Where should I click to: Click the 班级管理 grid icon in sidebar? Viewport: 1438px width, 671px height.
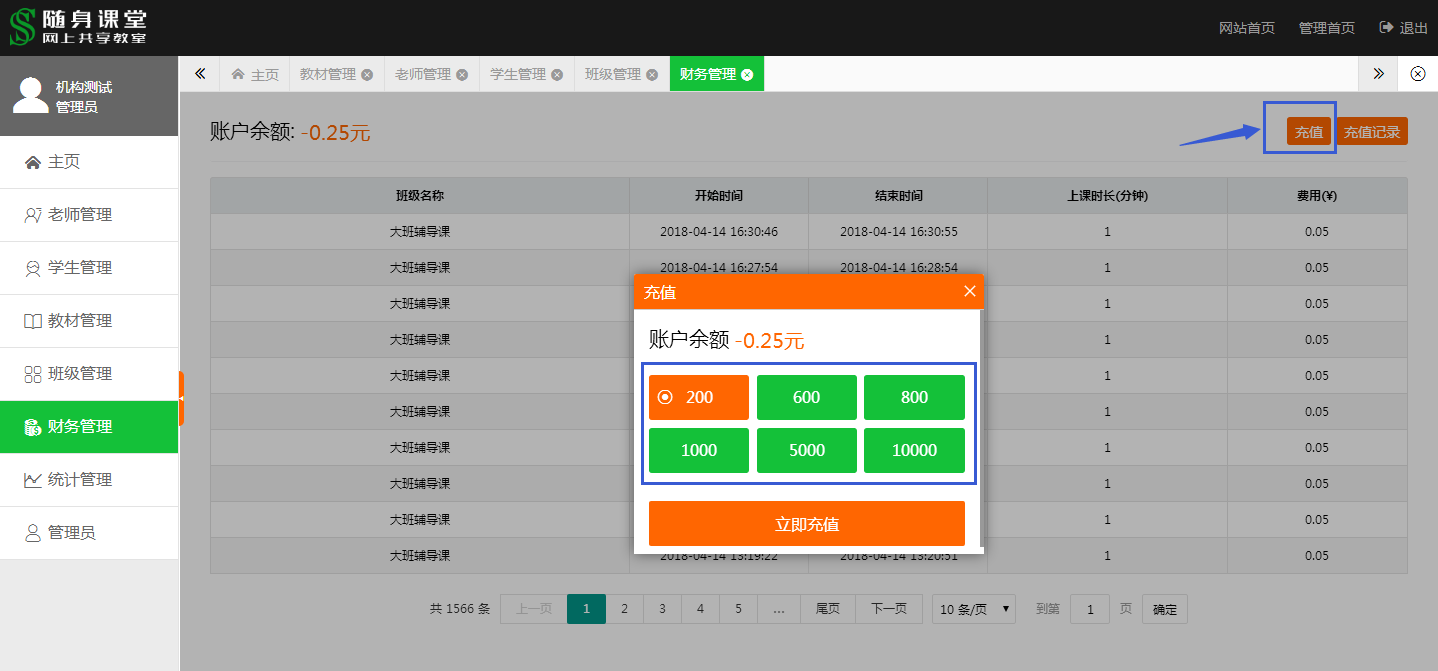[x=33, y=374]
